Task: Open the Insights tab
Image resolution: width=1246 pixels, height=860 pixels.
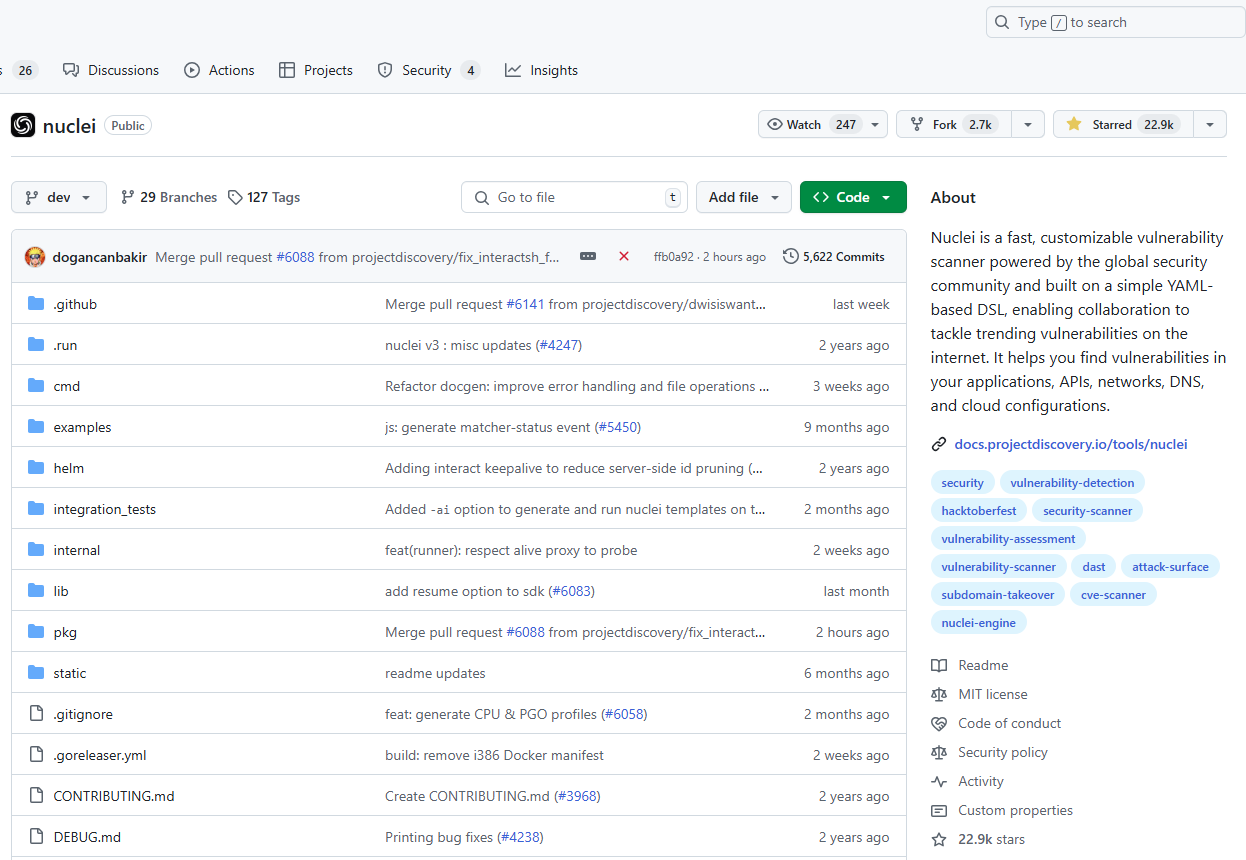Action: click(x=541, y=70)
